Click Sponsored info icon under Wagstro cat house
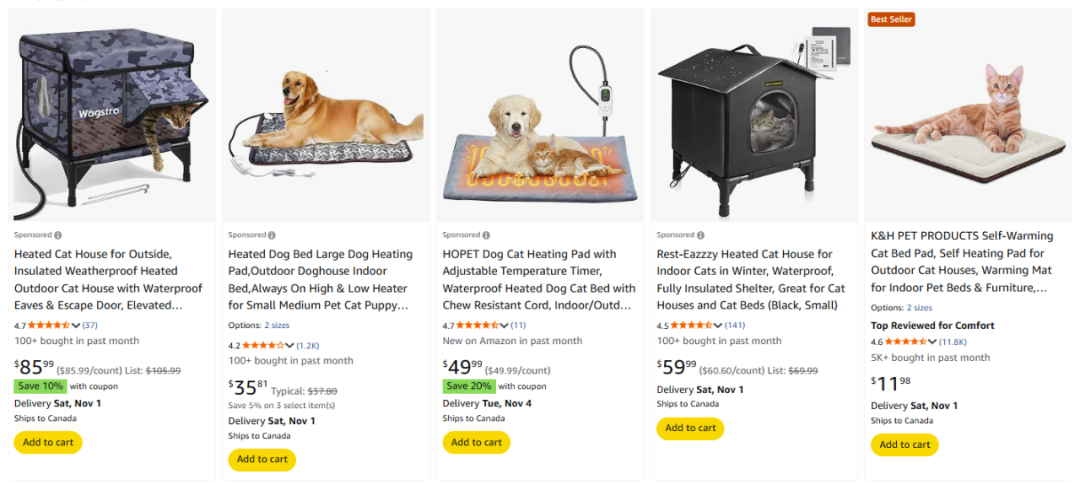 point(58,235)
